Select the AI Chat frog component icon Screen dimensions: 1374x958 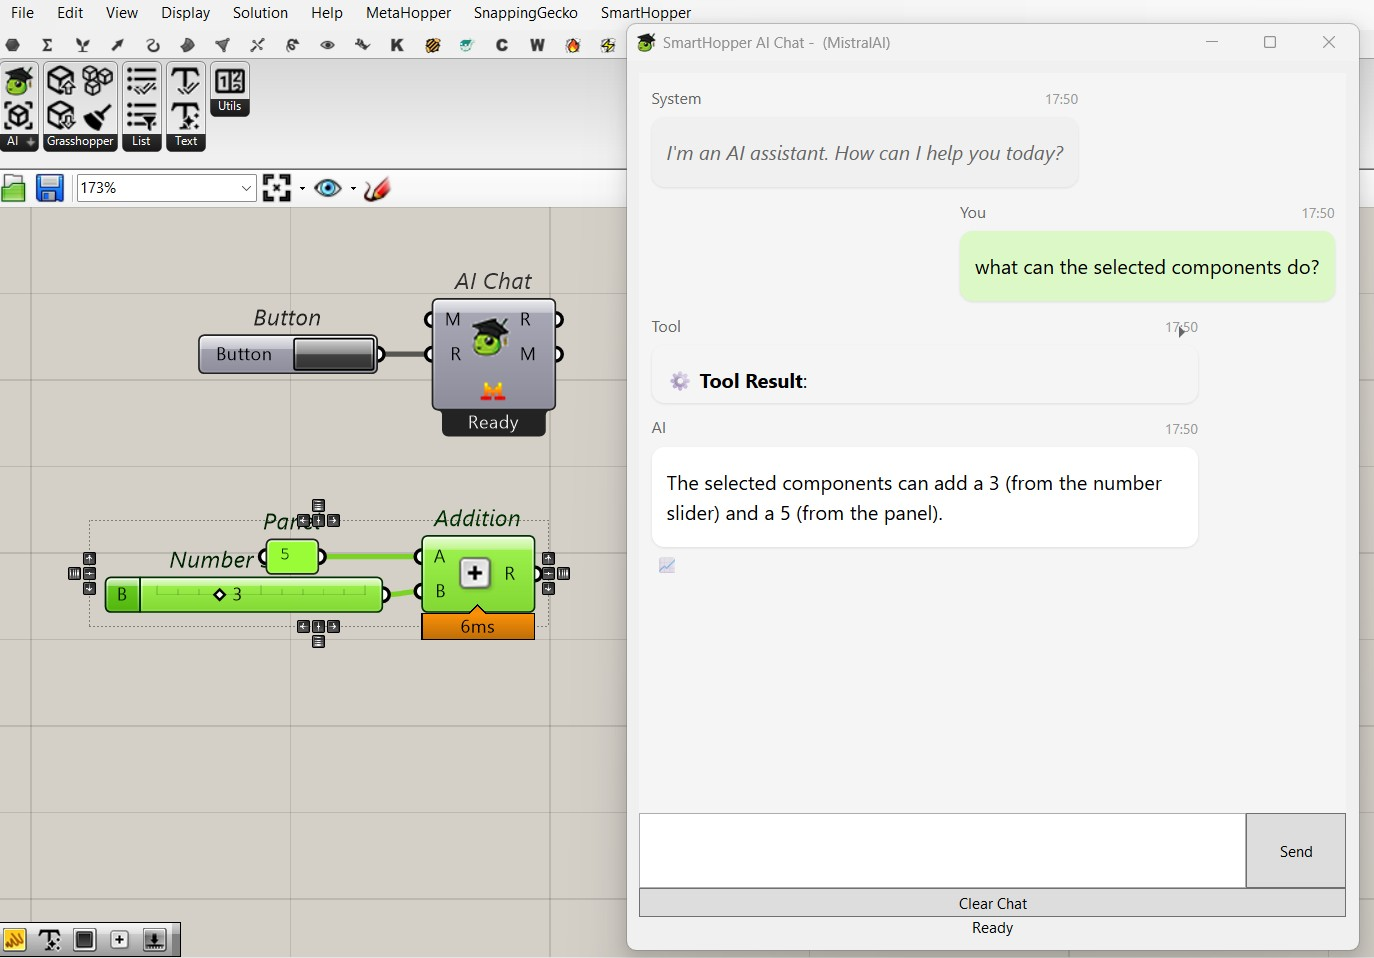[x=19, y=81]
